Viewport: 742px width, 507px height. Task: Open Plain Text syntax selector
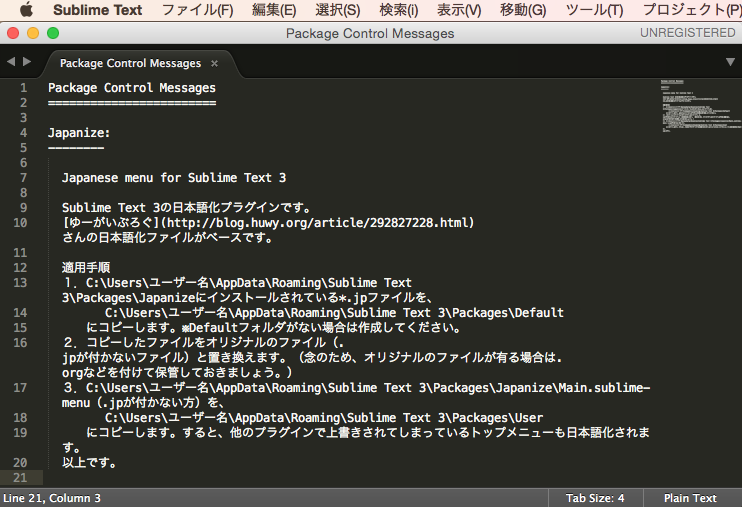tap(690, 498)
